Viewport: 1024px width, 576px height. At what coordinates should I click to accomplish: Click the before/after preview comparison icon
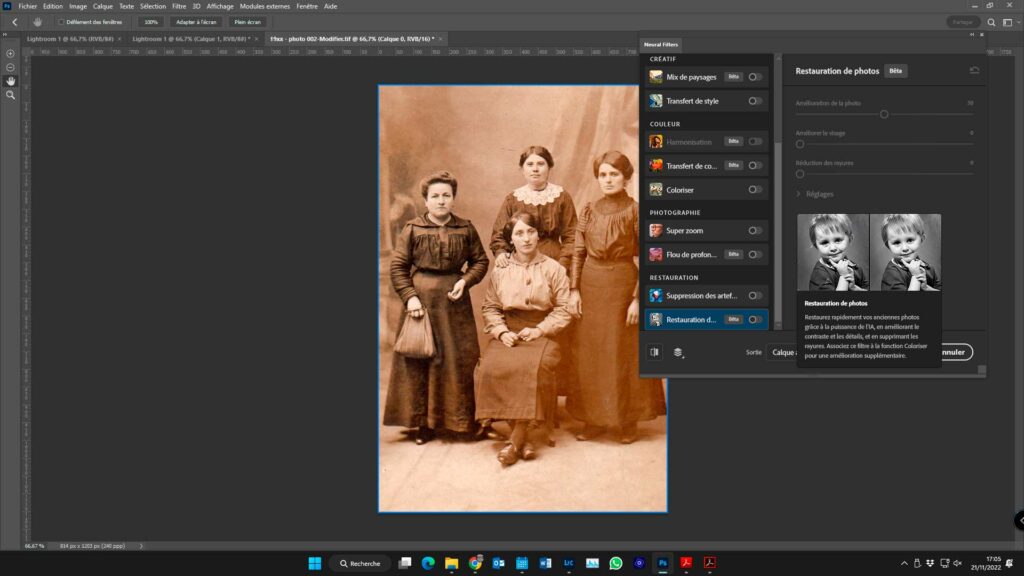click(x=654, y=352)
